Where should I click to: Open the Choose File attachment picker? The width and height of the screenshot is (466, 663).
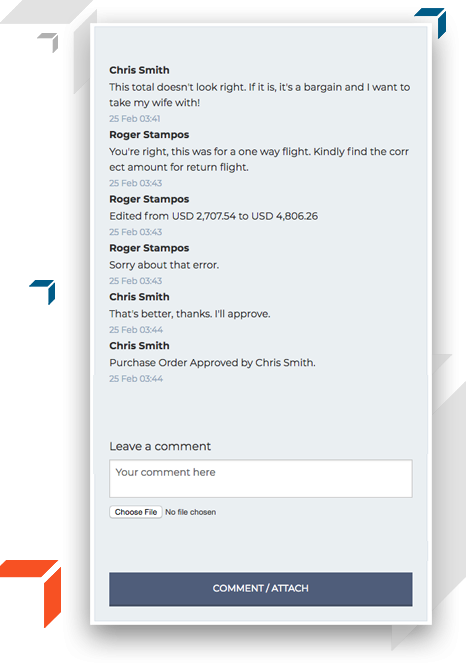click(x=136, y=512)
